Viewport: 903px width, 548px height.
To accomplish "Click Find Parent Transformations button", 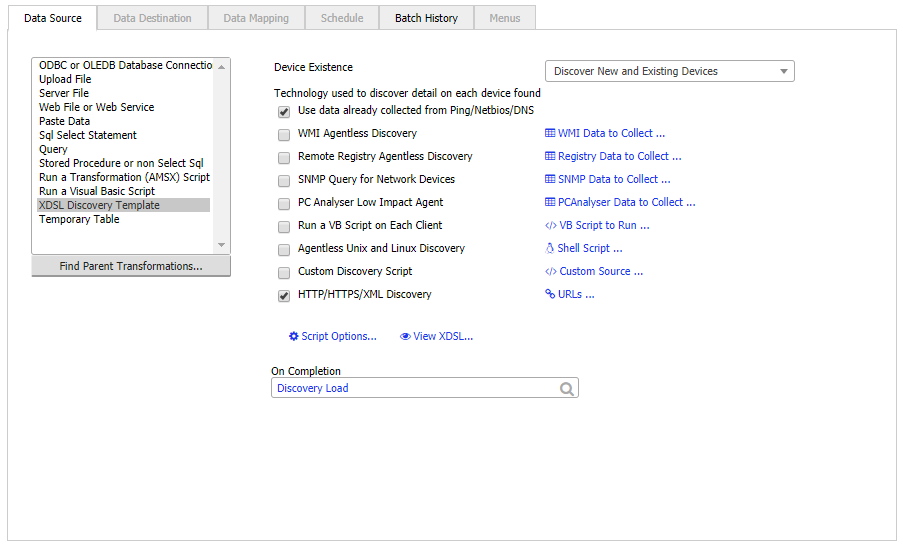I will coord(131,267).
